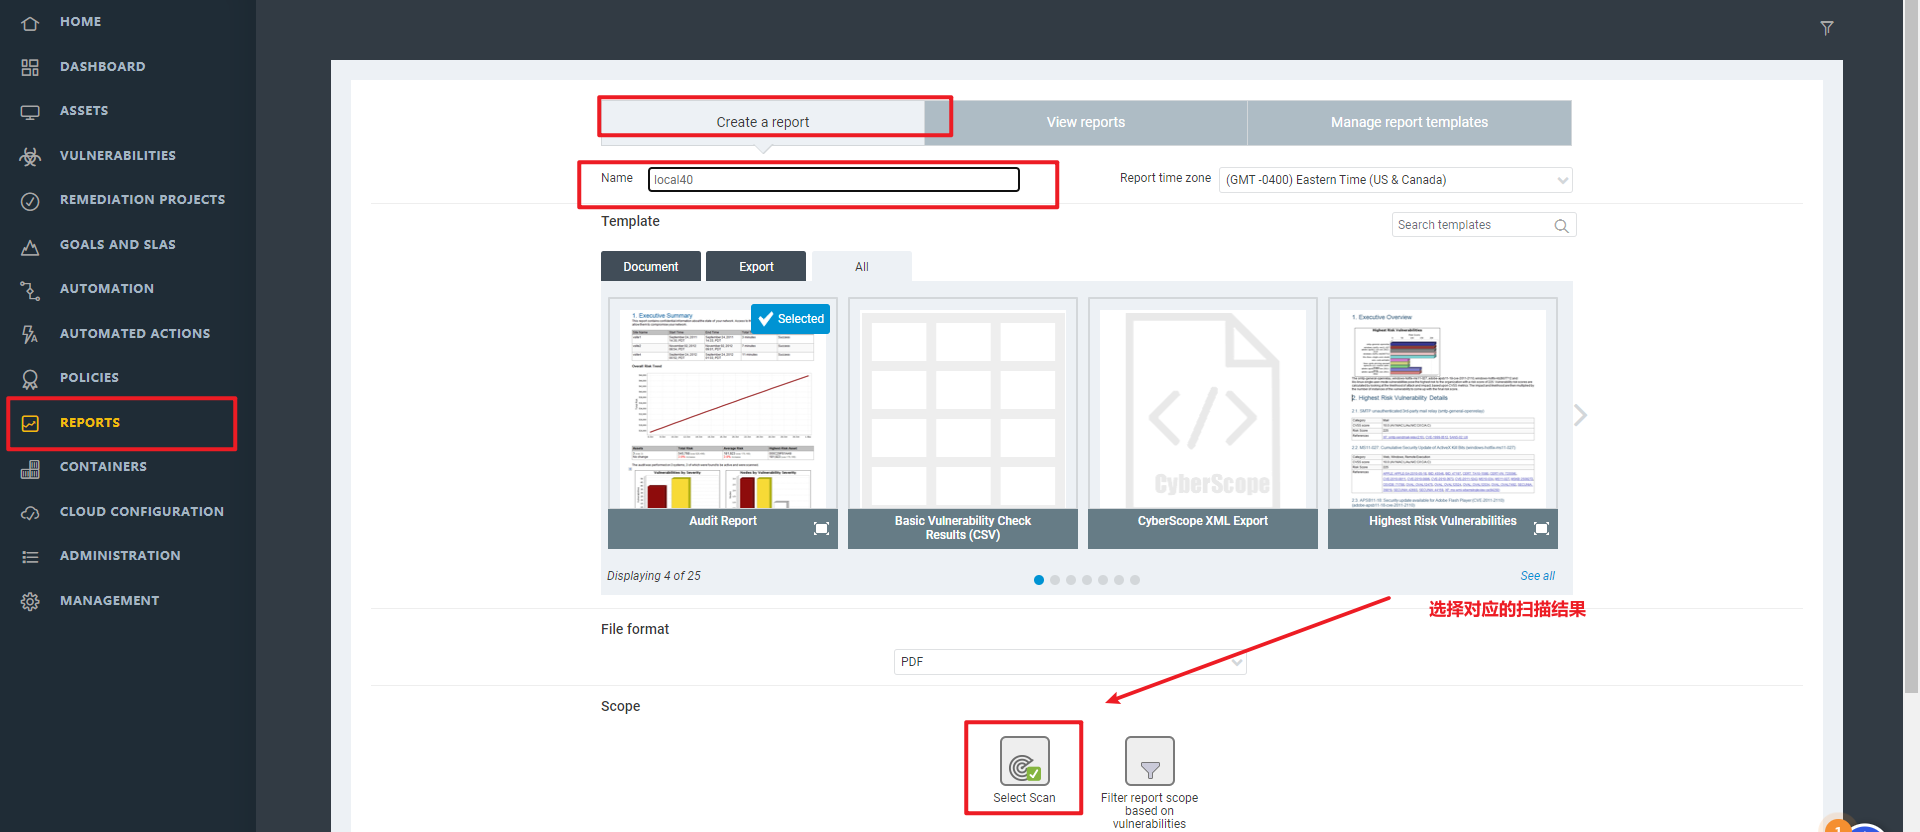The height and width of the screenshot is (832, 1920).
Task: Click the Reports chart icon
Action: [x=30, y=423]
